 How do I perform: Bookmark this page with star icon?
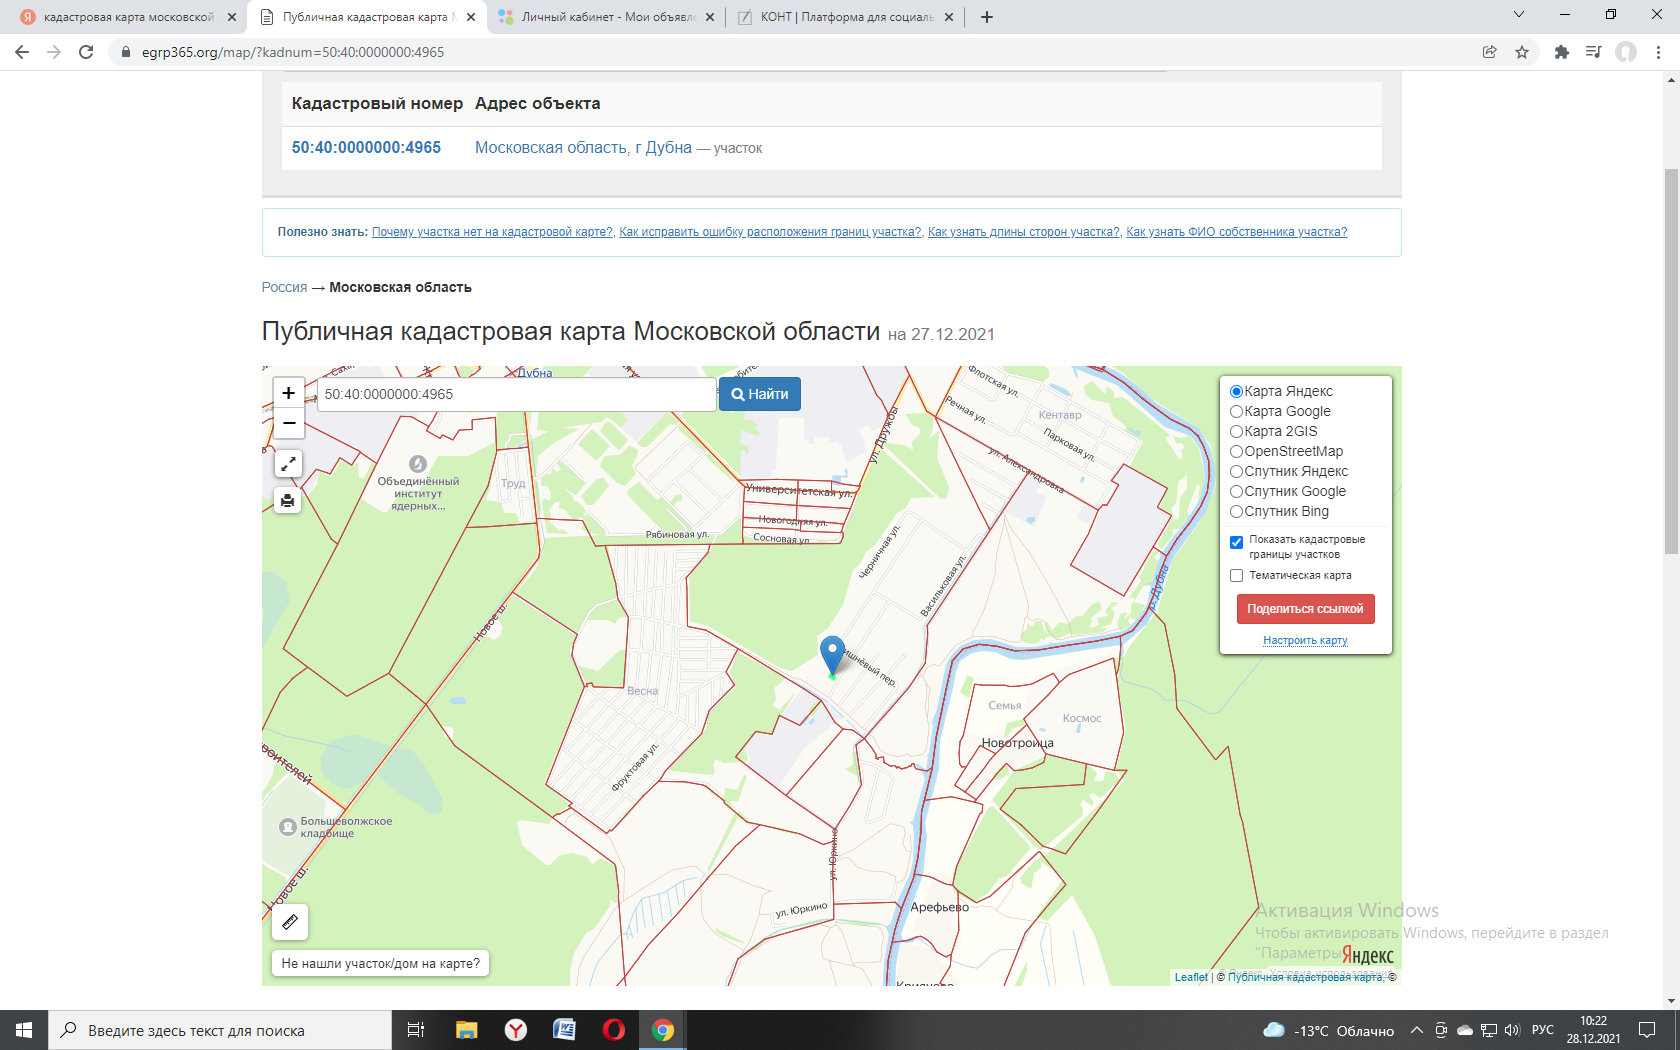click(1522, 52)
